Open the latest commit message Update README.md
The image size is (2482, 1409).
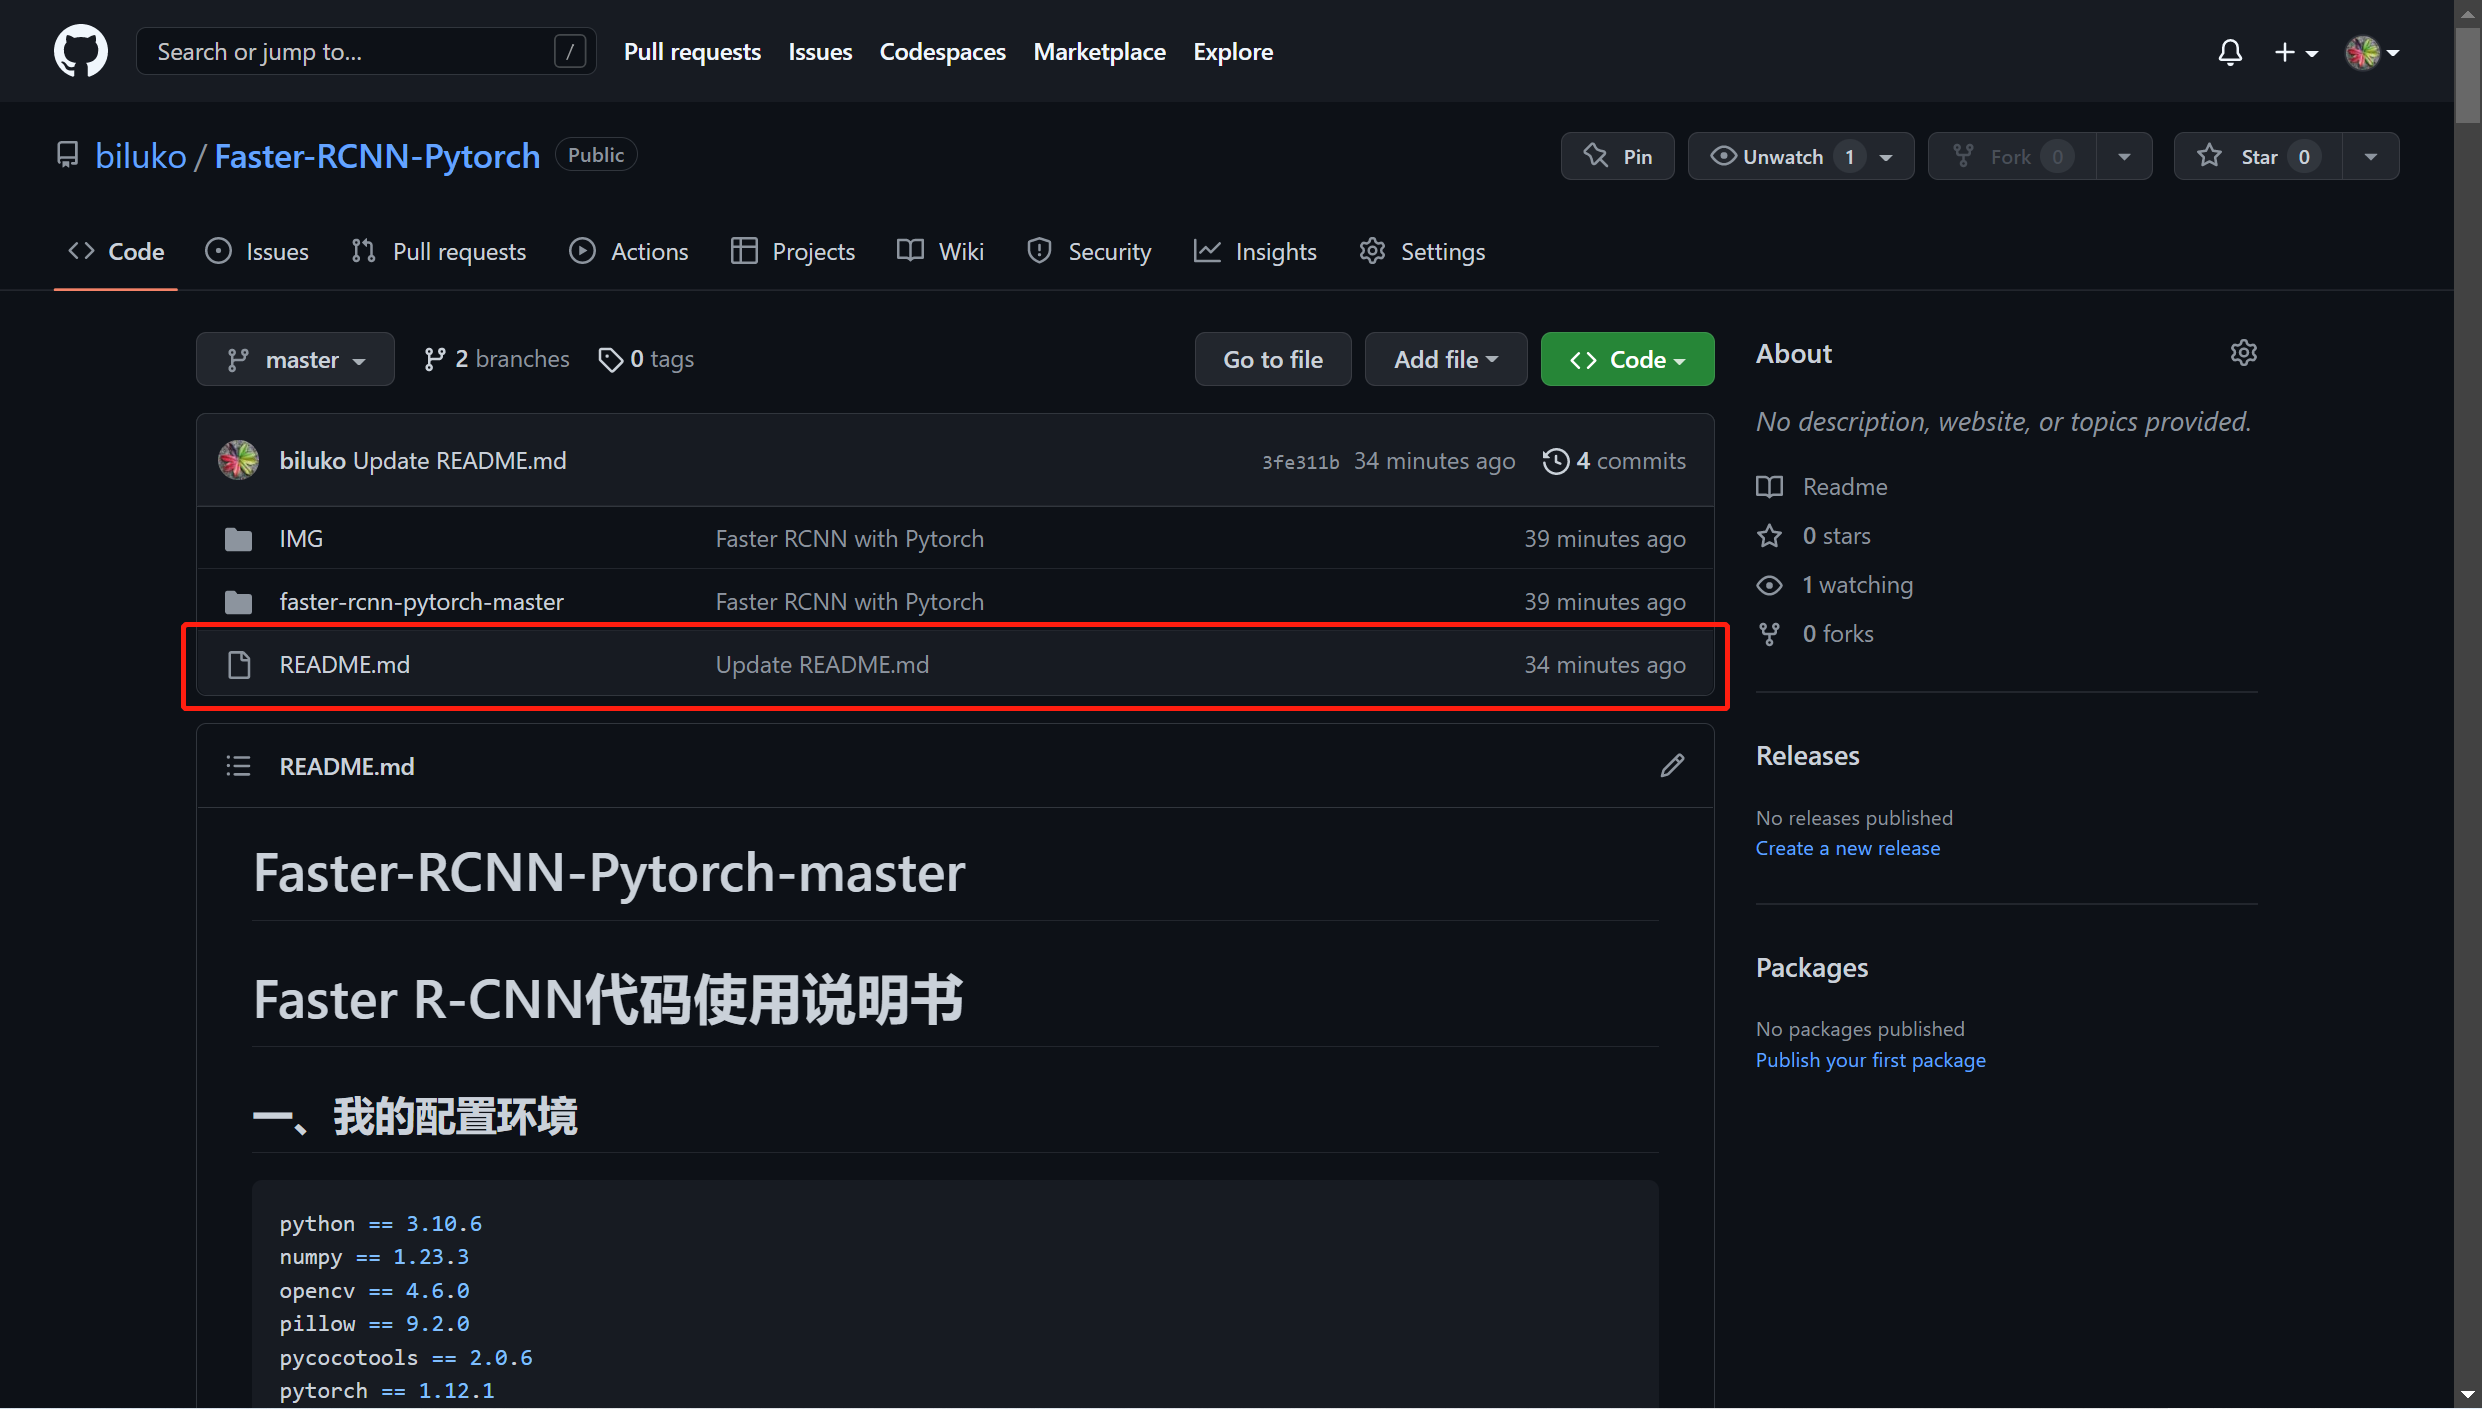459,460
